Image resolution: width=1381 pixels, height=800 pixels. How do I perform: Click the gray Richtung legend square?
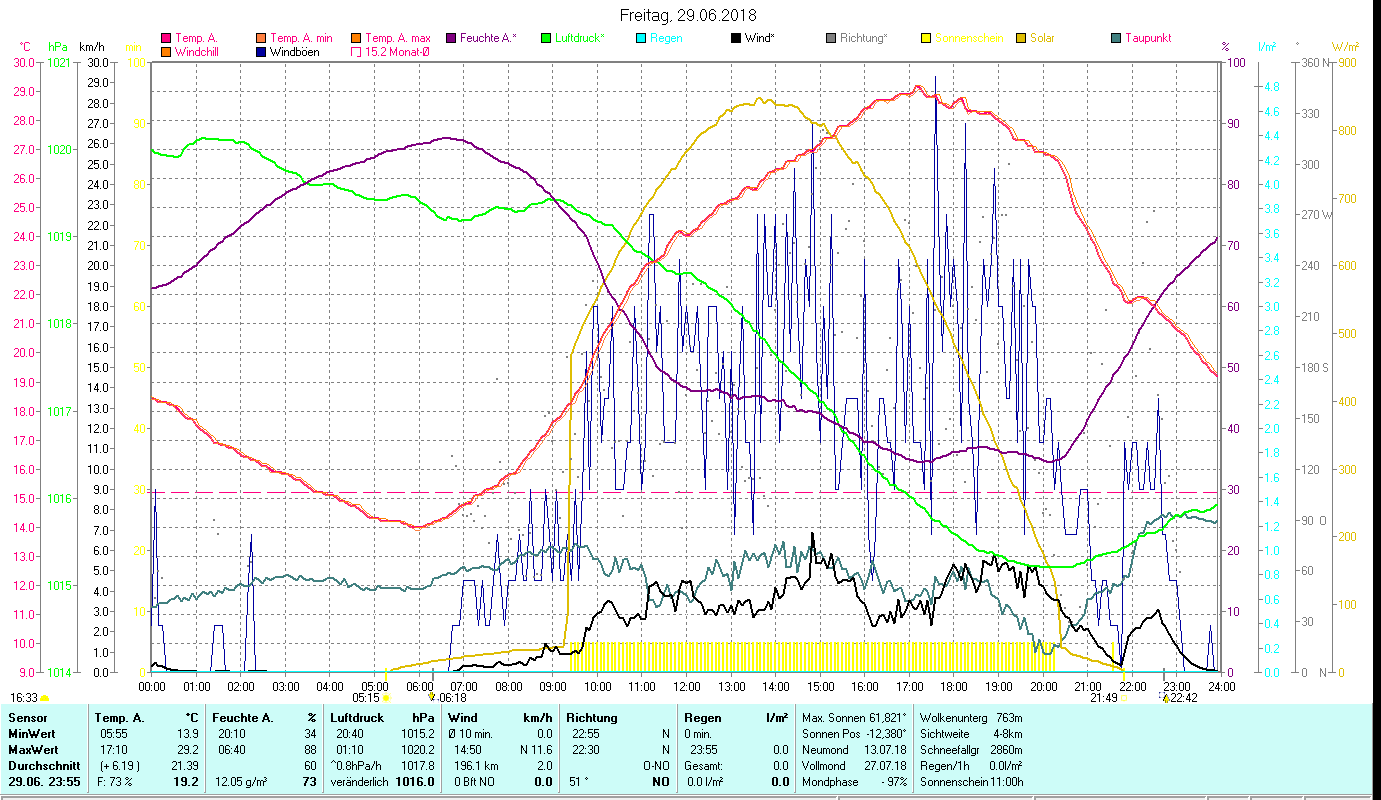click(831, 38)
